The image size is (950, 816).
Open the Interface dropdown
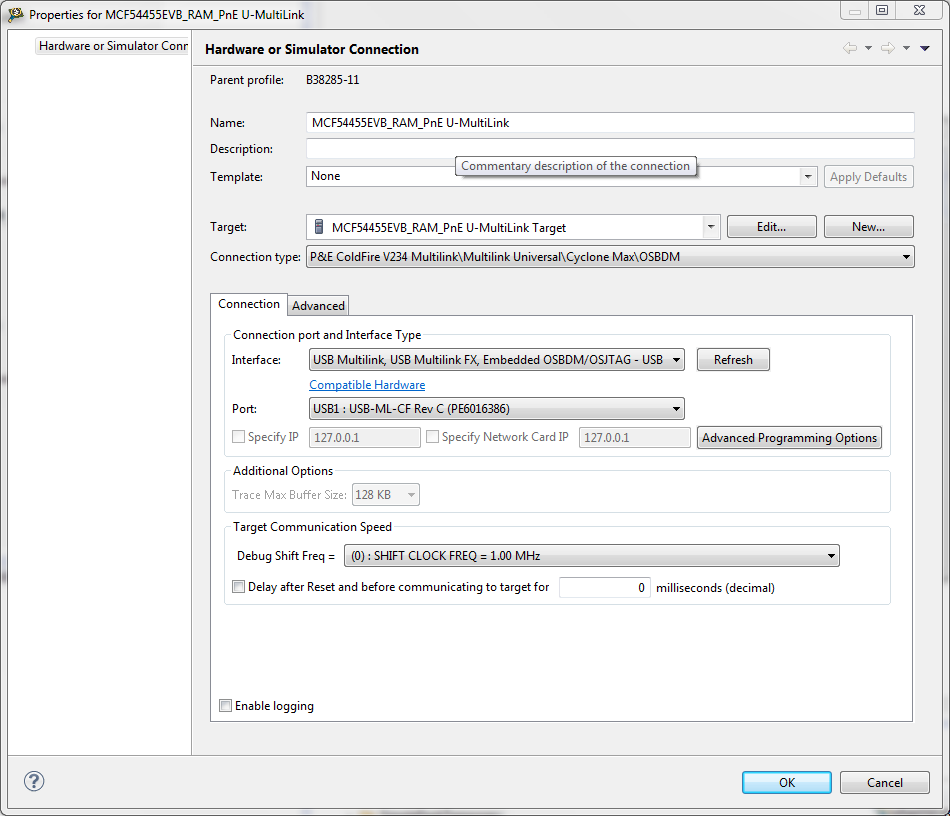click(x=497, y=360)
